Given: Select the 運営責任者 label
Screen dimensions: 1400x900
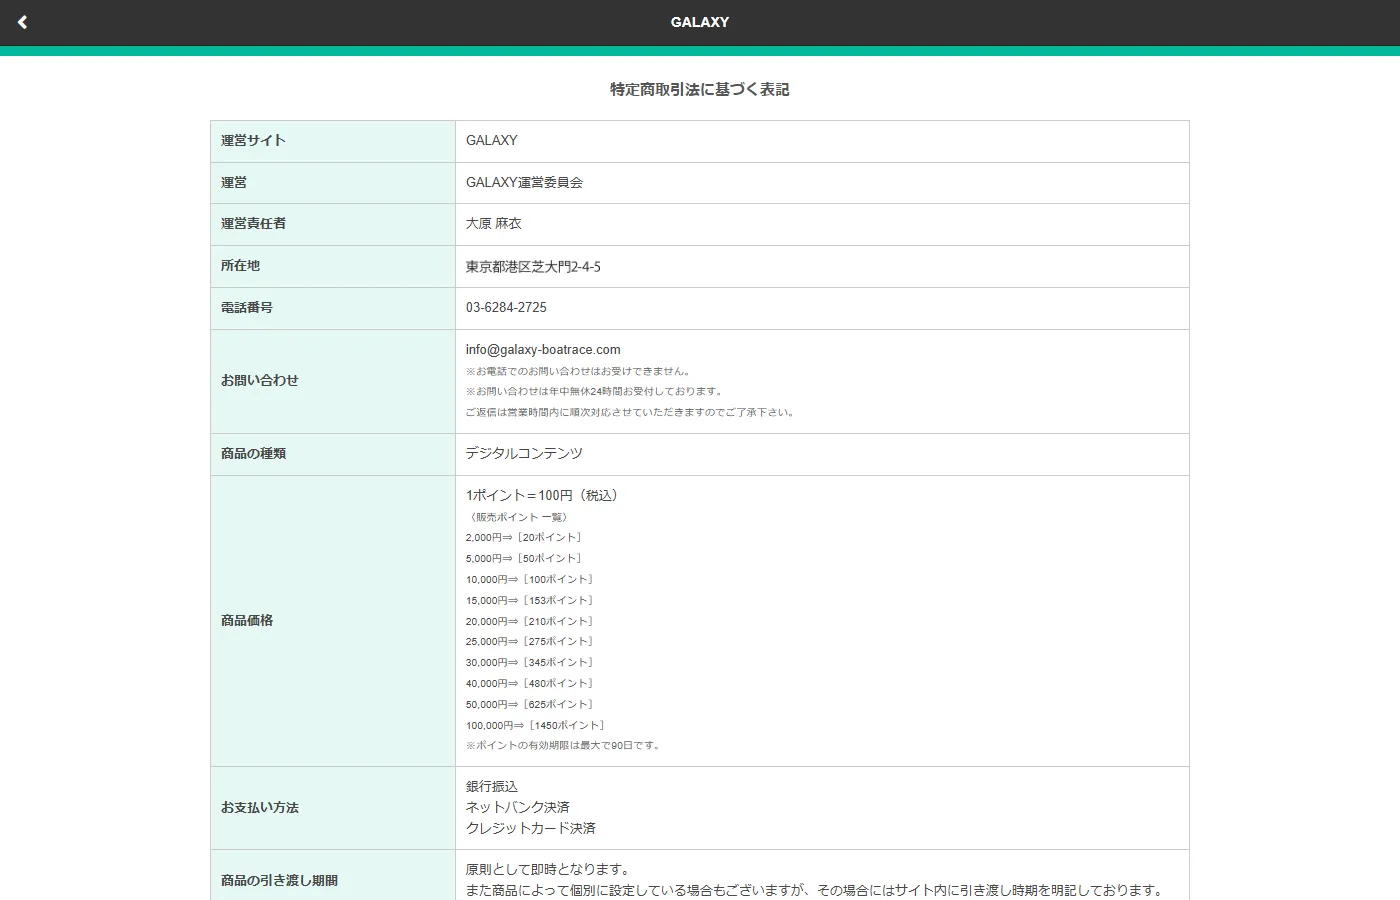Looking at the screenshot, I should click(x=253, y=224).
